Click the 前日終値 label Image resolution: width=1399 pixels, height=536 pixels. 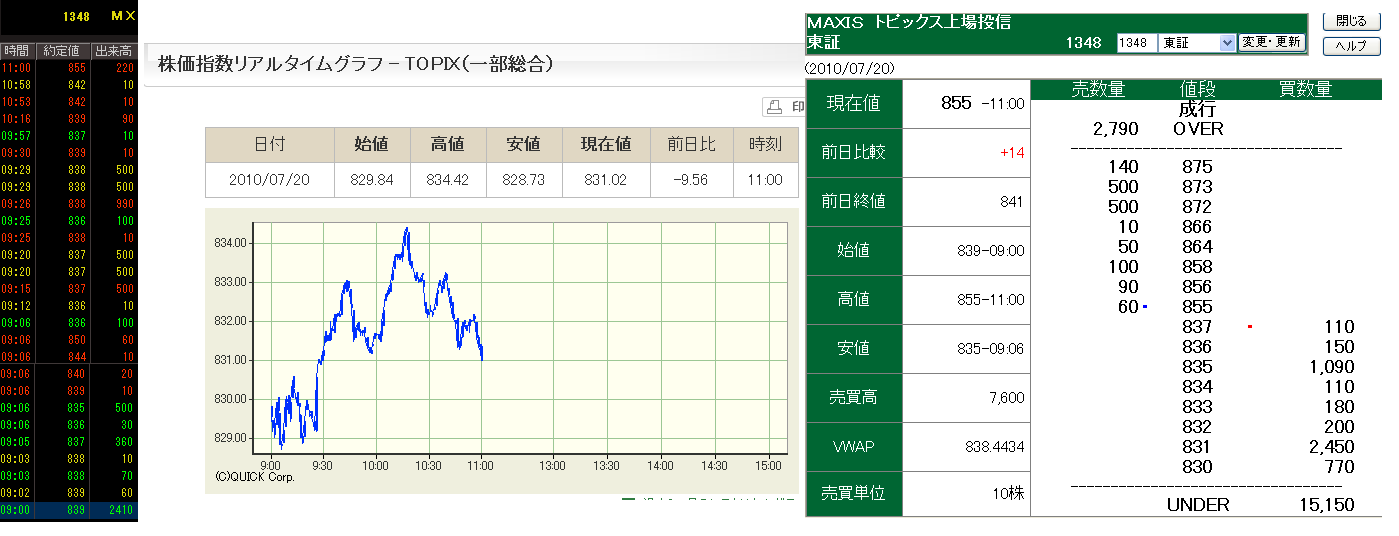(854, 202)
